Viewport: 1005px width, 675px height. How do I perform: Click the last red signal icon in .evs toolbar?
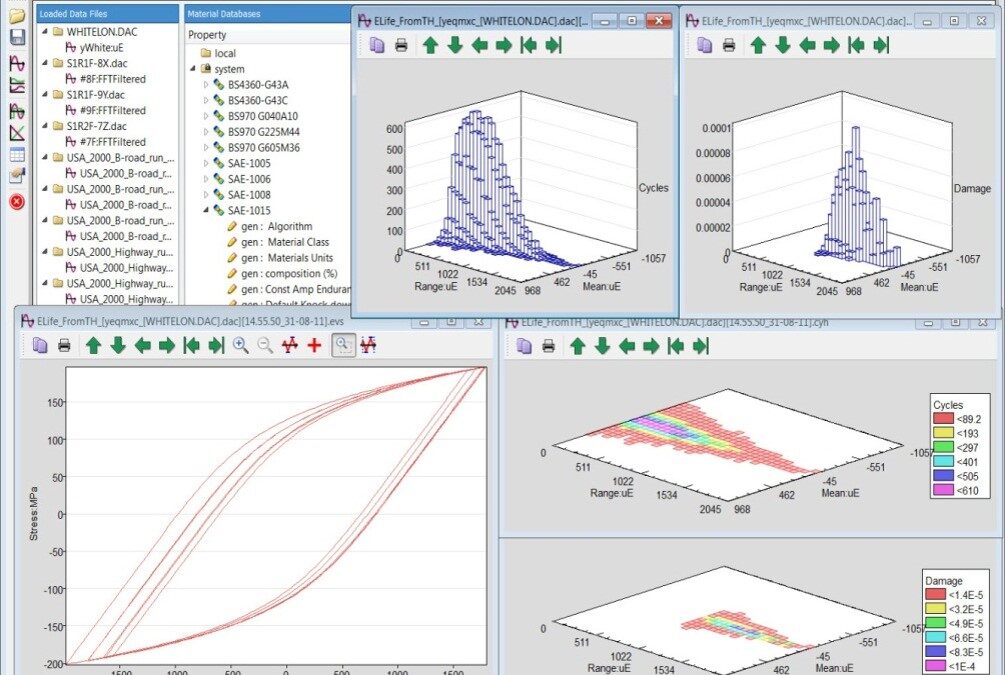point(368,346)
